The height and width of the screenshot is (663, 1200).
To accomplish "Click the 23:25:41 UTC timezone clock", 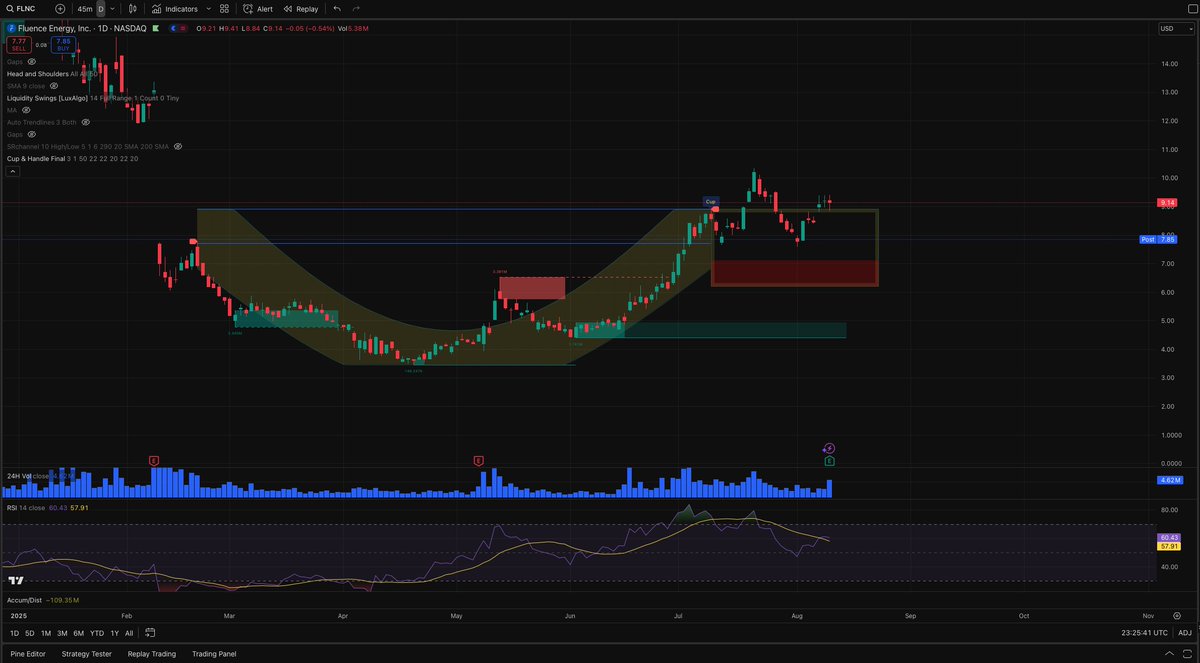I will coord(1145,633).
